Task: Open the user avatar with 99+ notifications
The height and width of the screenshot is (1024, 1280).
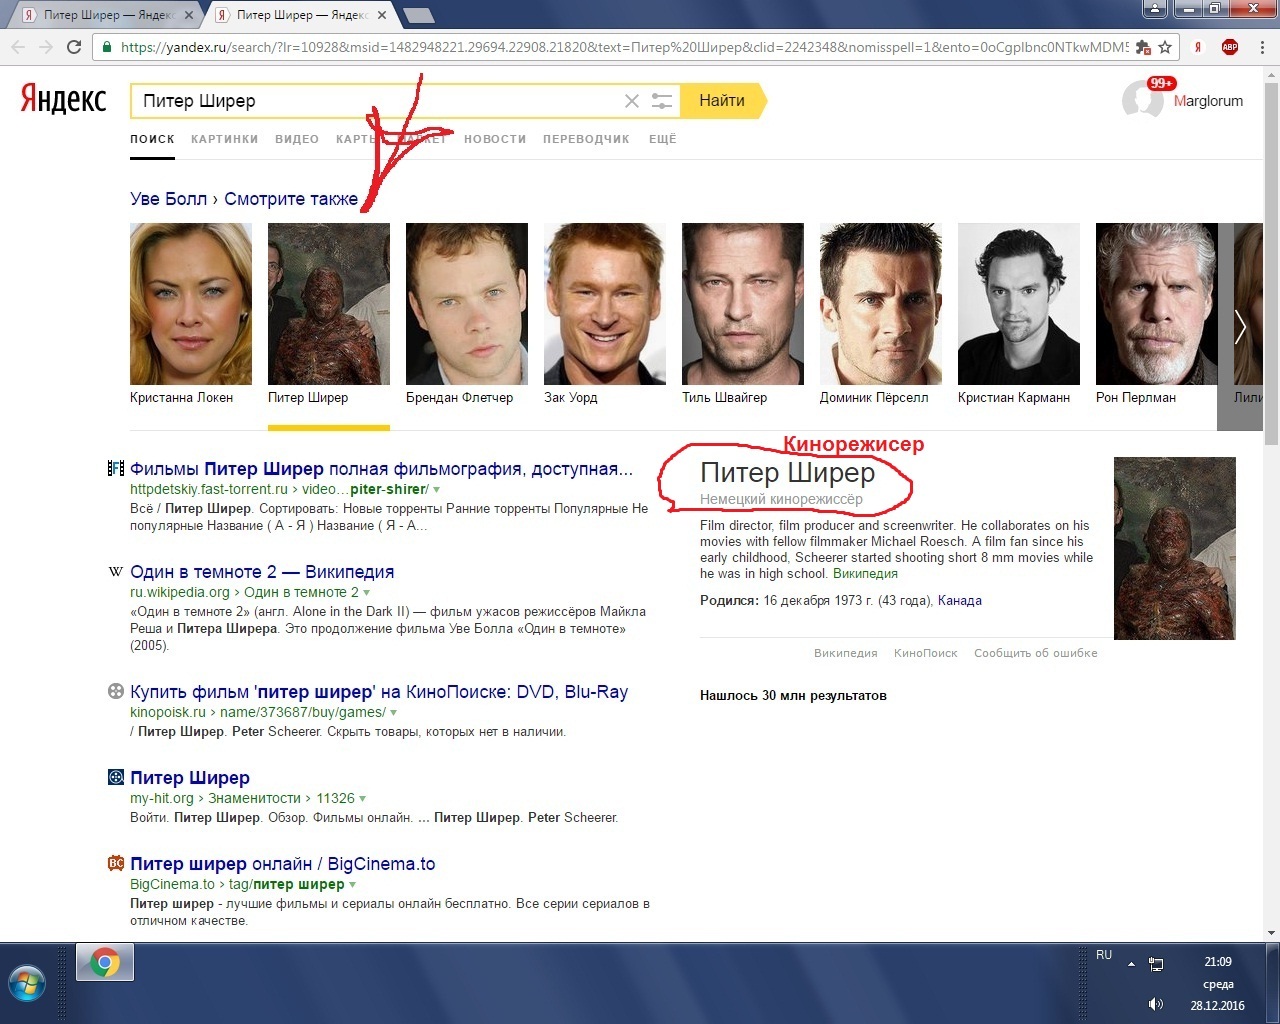Action: 1142,99
